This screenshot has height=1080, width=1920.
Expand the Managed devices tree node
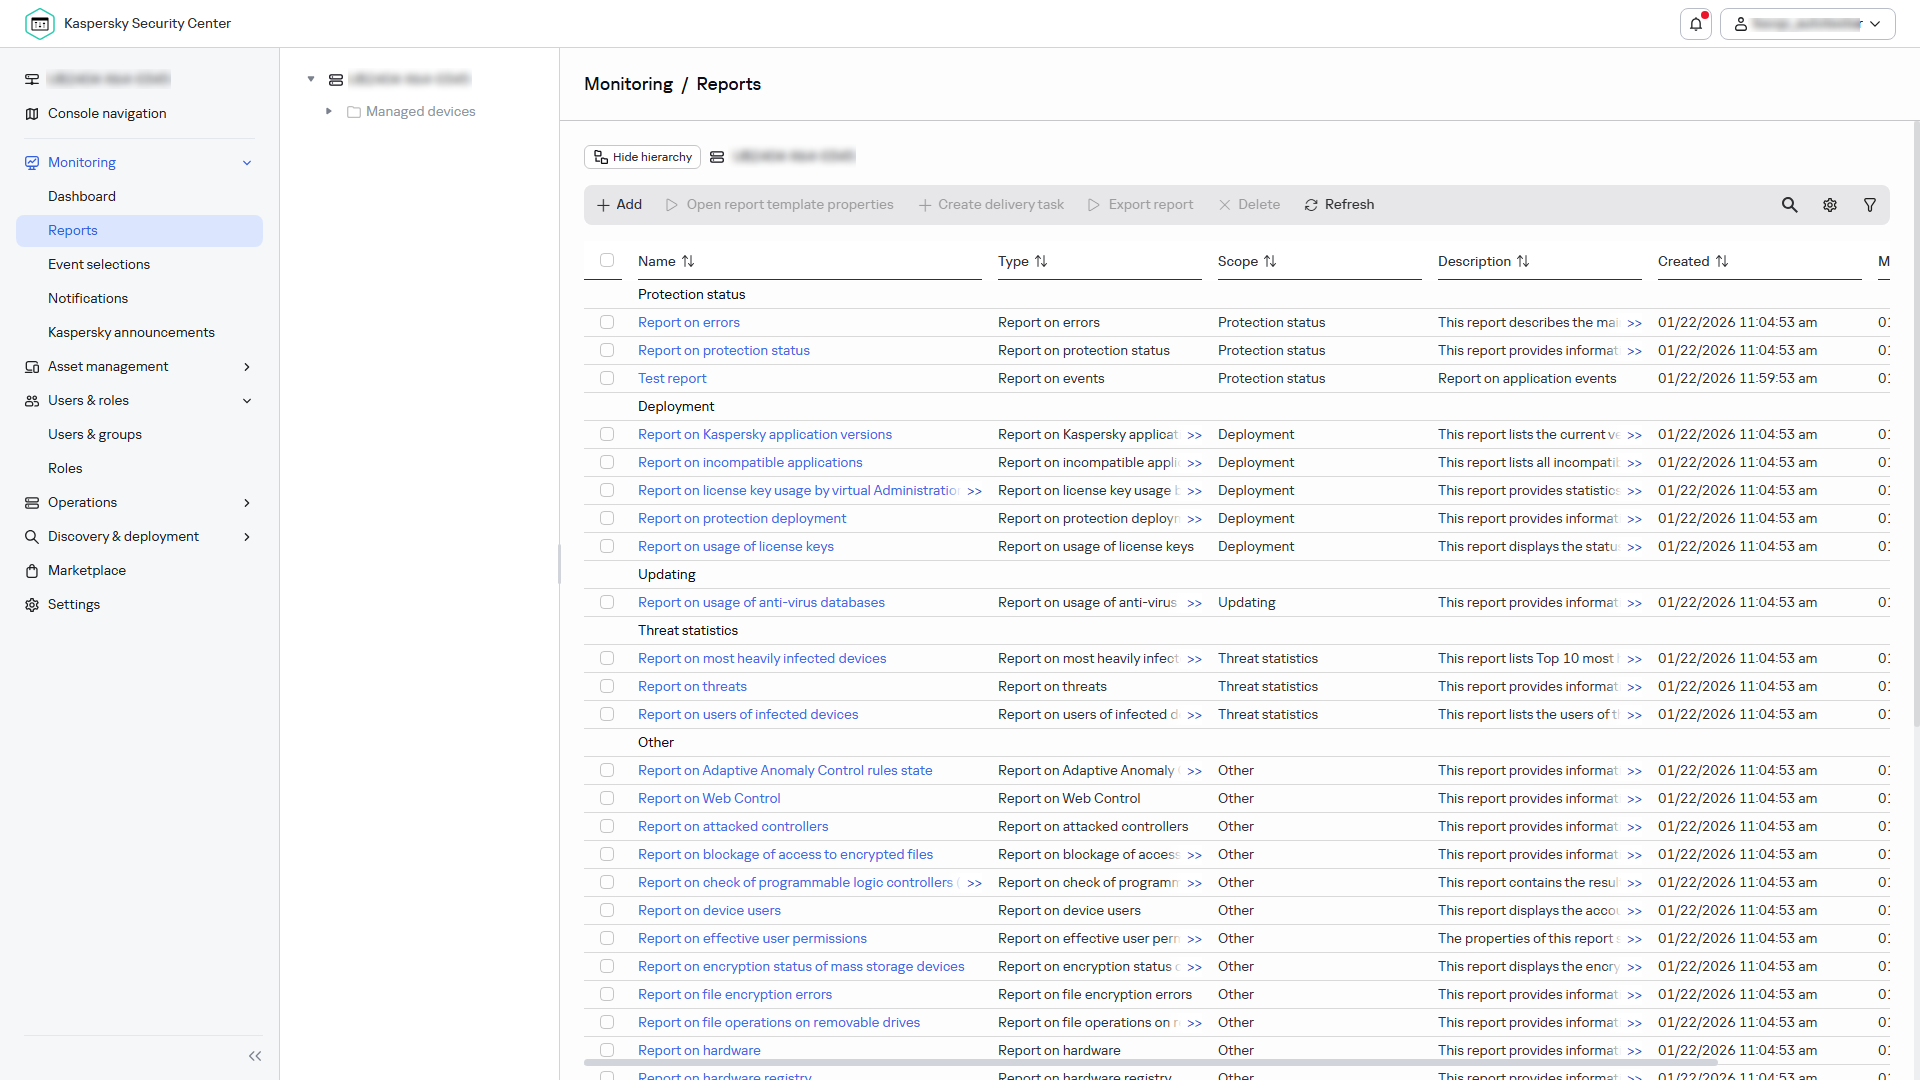[x=329, y=111]
